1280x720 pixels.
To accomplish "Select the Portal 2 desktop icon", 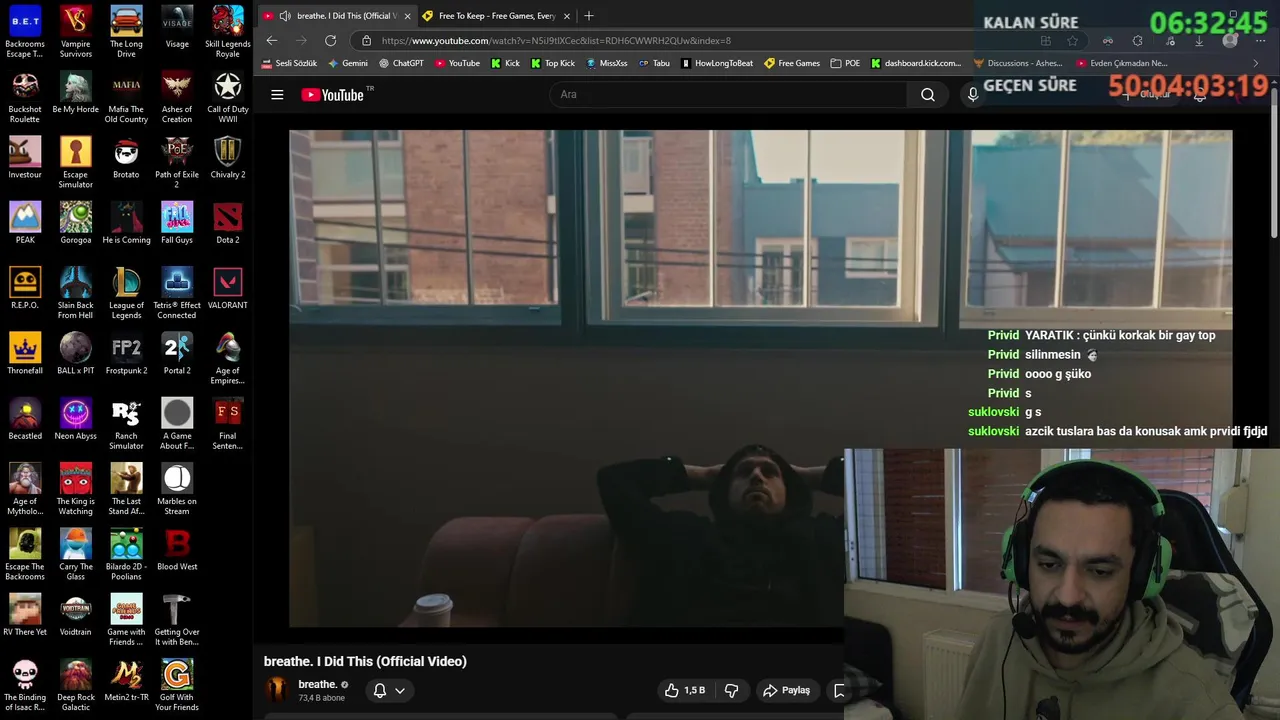I will (177, 353).
